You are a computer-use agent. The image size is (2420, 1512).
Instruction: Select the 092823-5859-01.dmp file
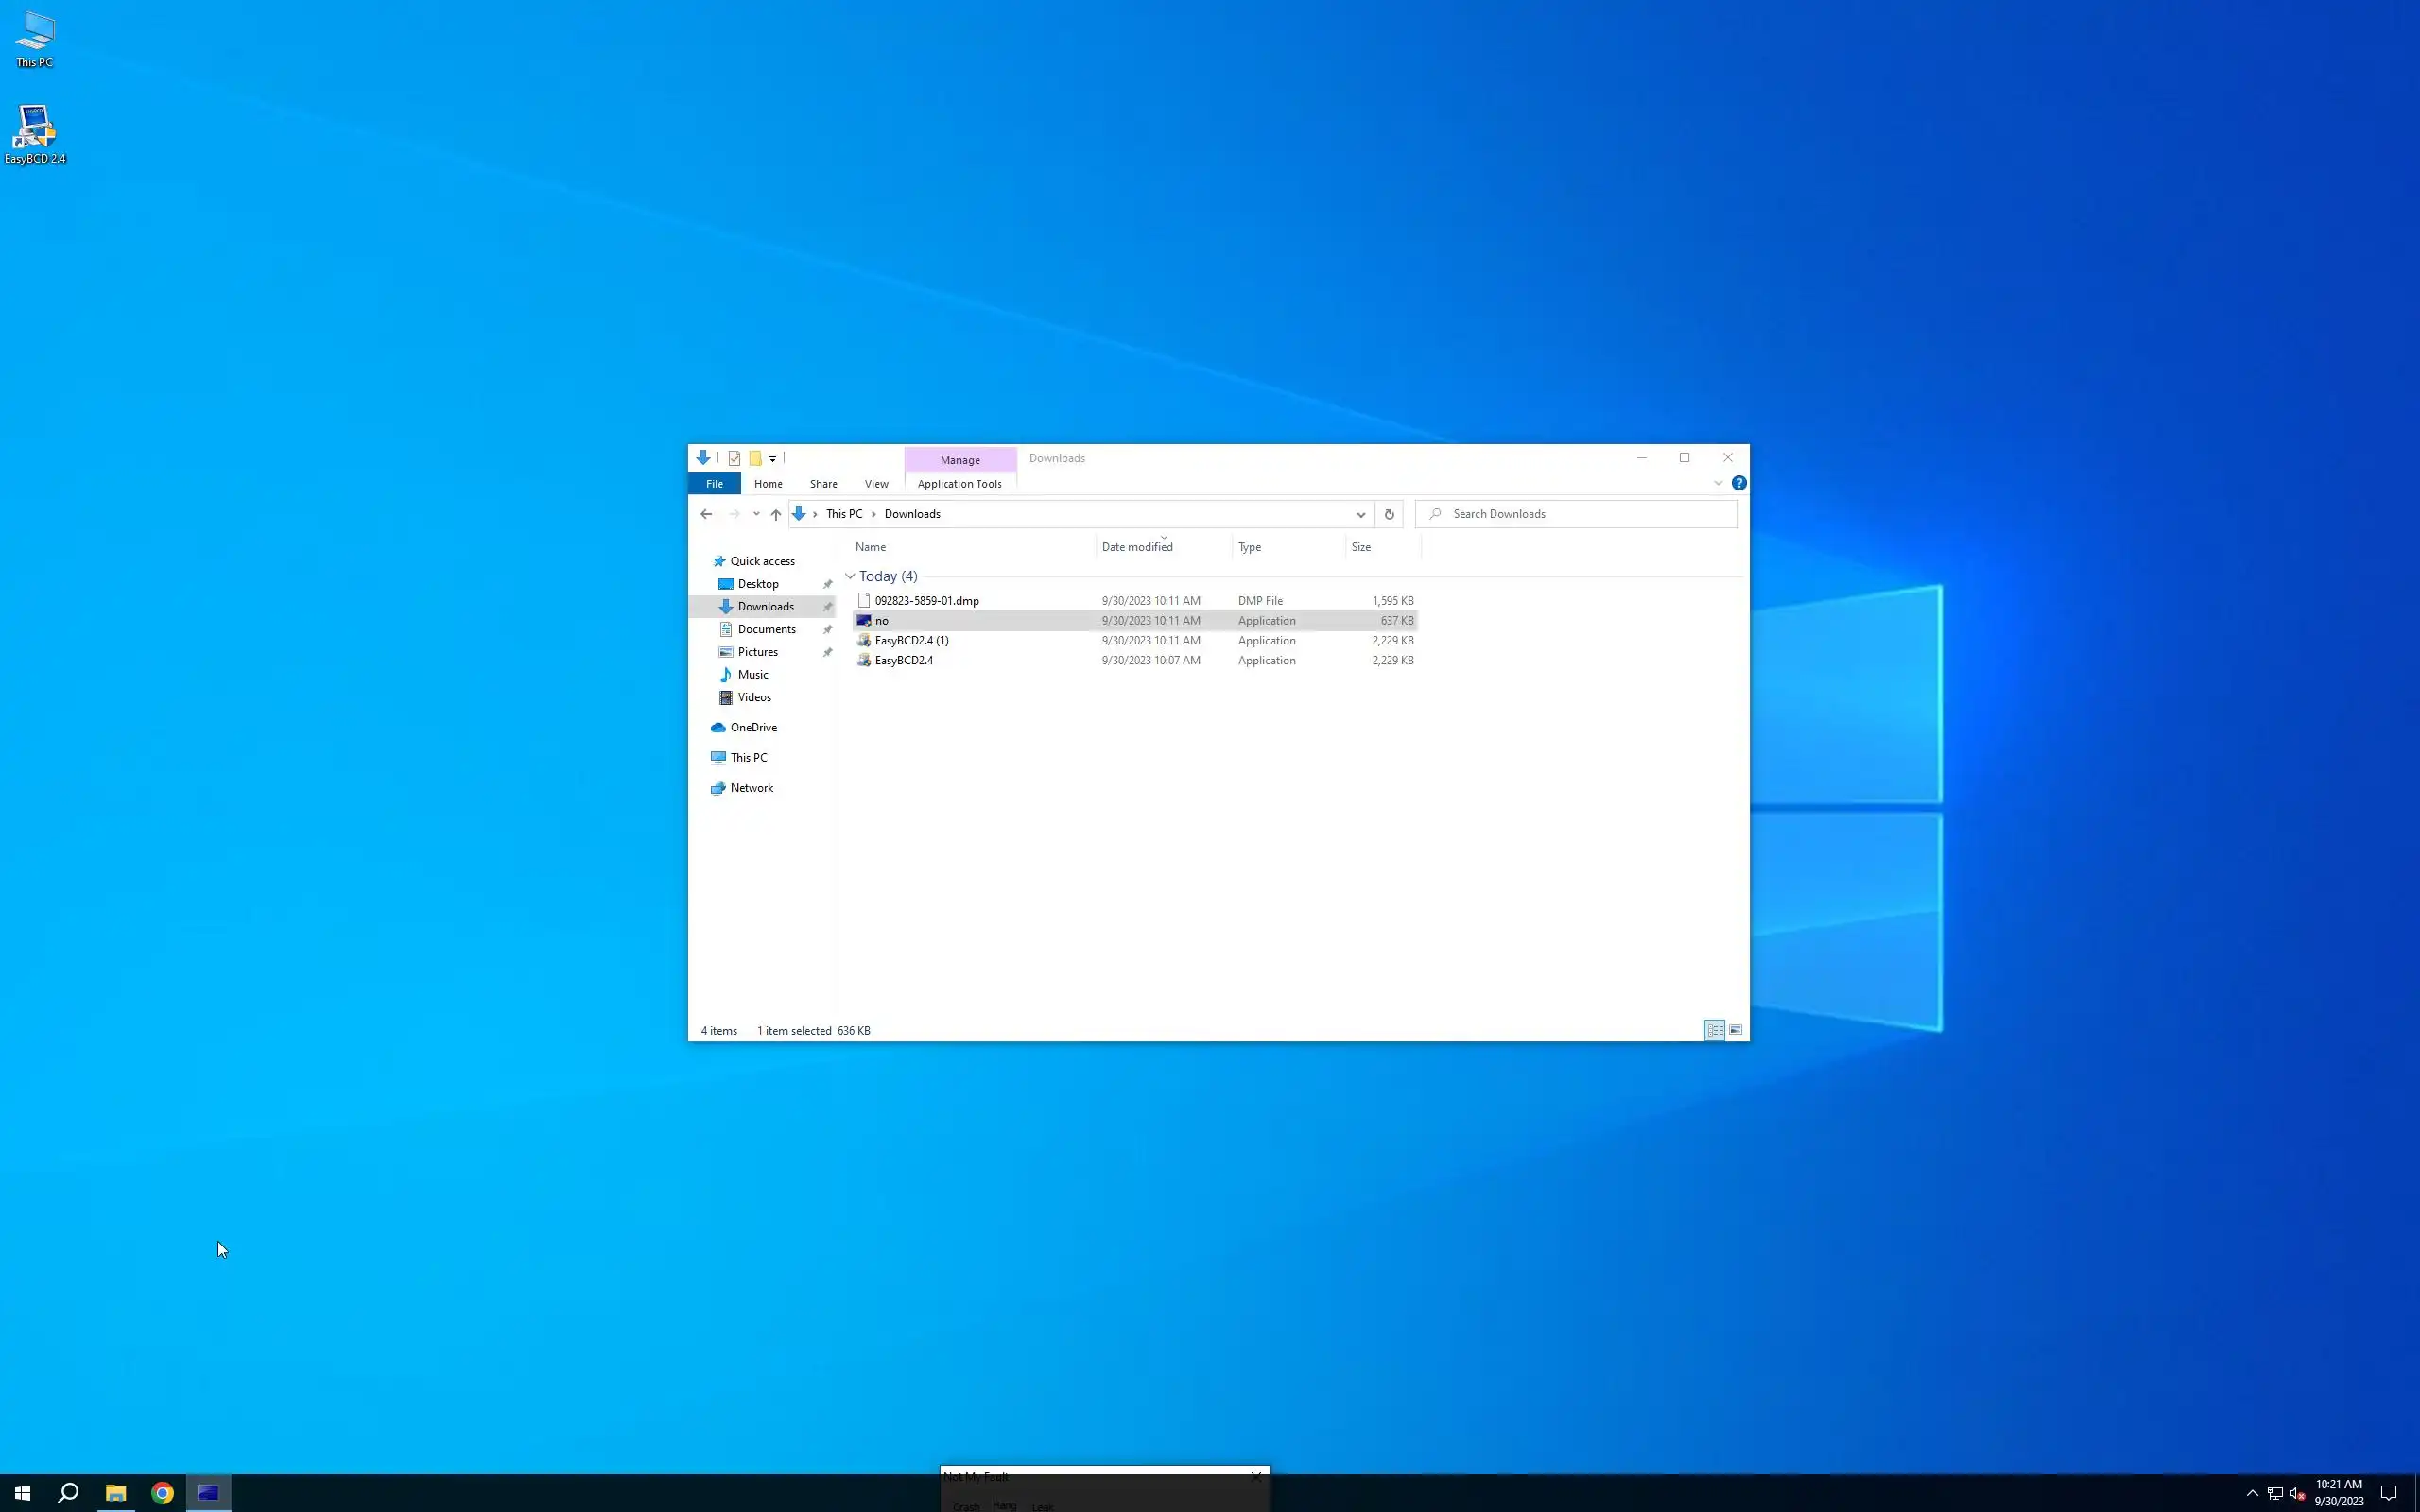point(926,601)
